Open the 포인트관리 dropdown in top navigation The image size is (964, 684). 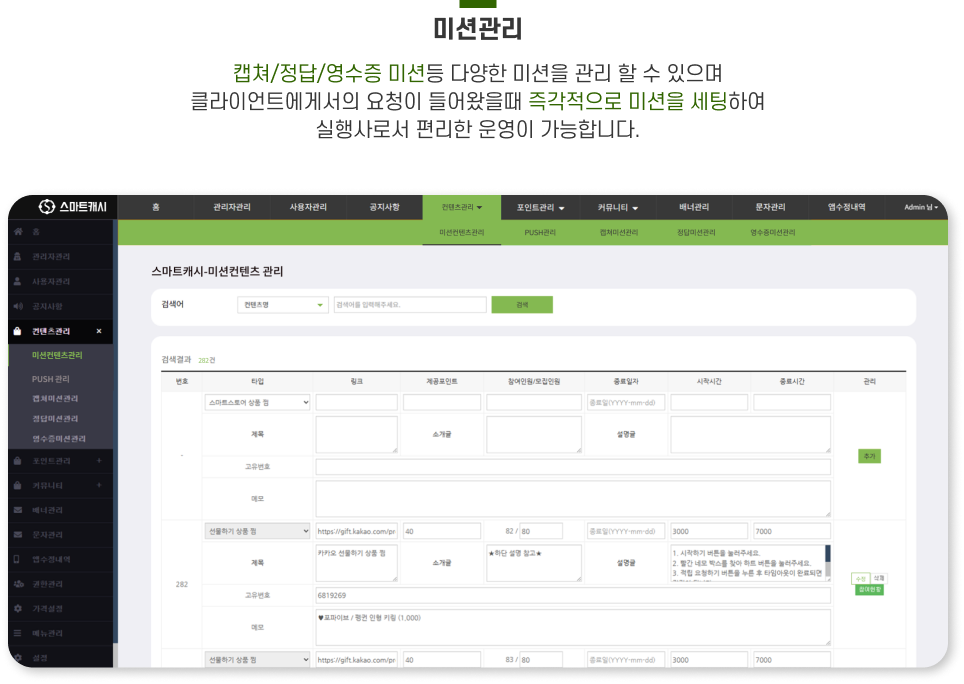point(540,208)
